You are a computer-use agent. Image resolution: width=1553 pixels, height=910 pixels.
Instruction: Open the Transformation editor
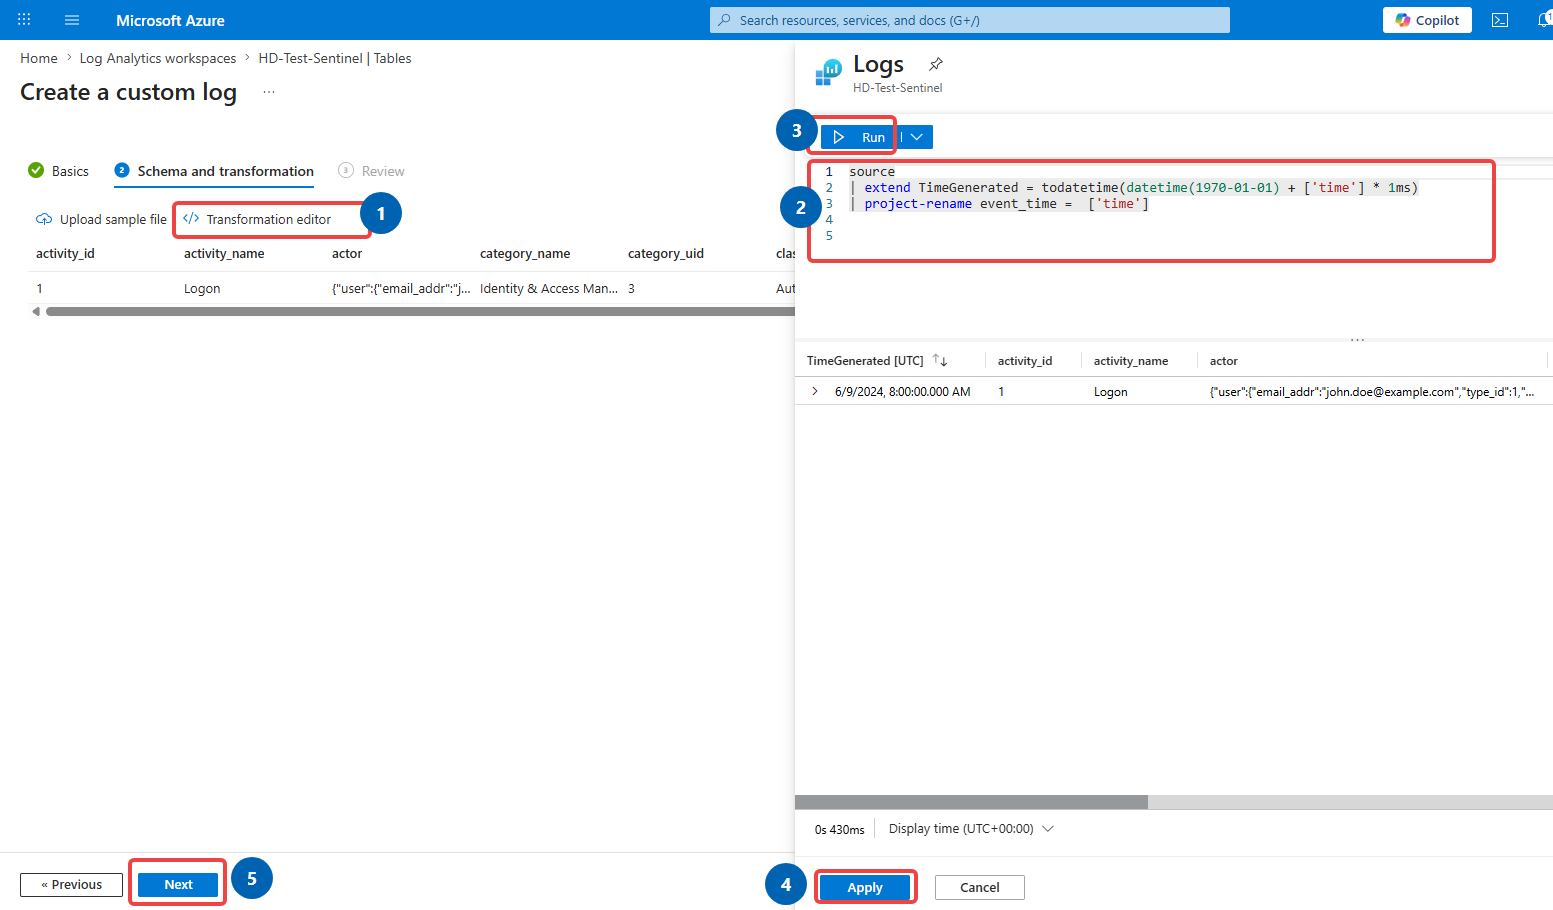coord(257,219)
